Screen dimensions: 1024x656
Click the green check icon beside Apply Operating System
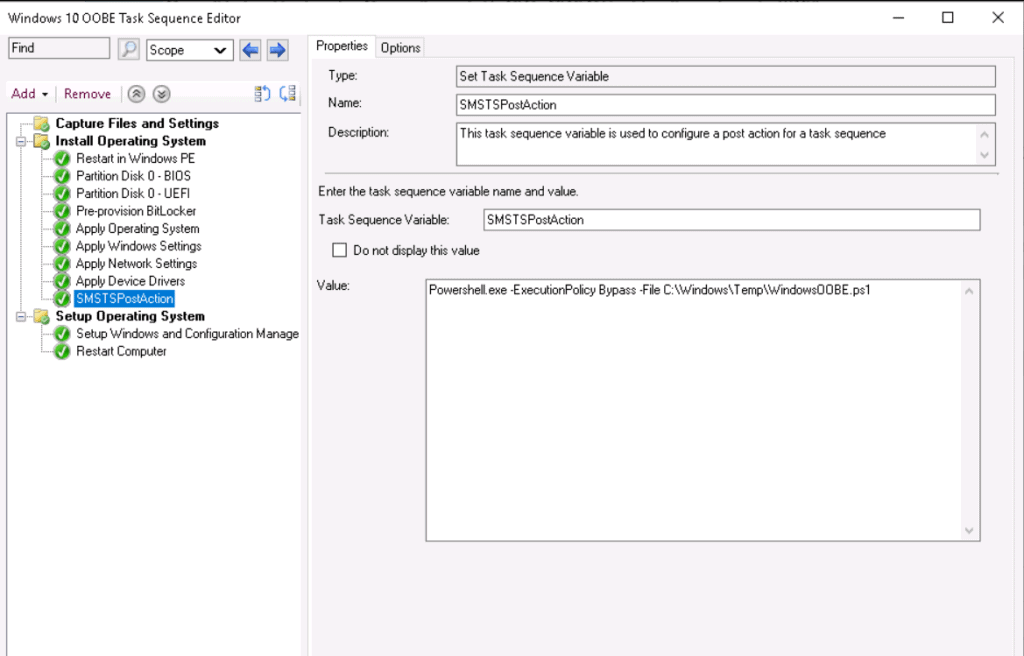click(x=62, y=229)
